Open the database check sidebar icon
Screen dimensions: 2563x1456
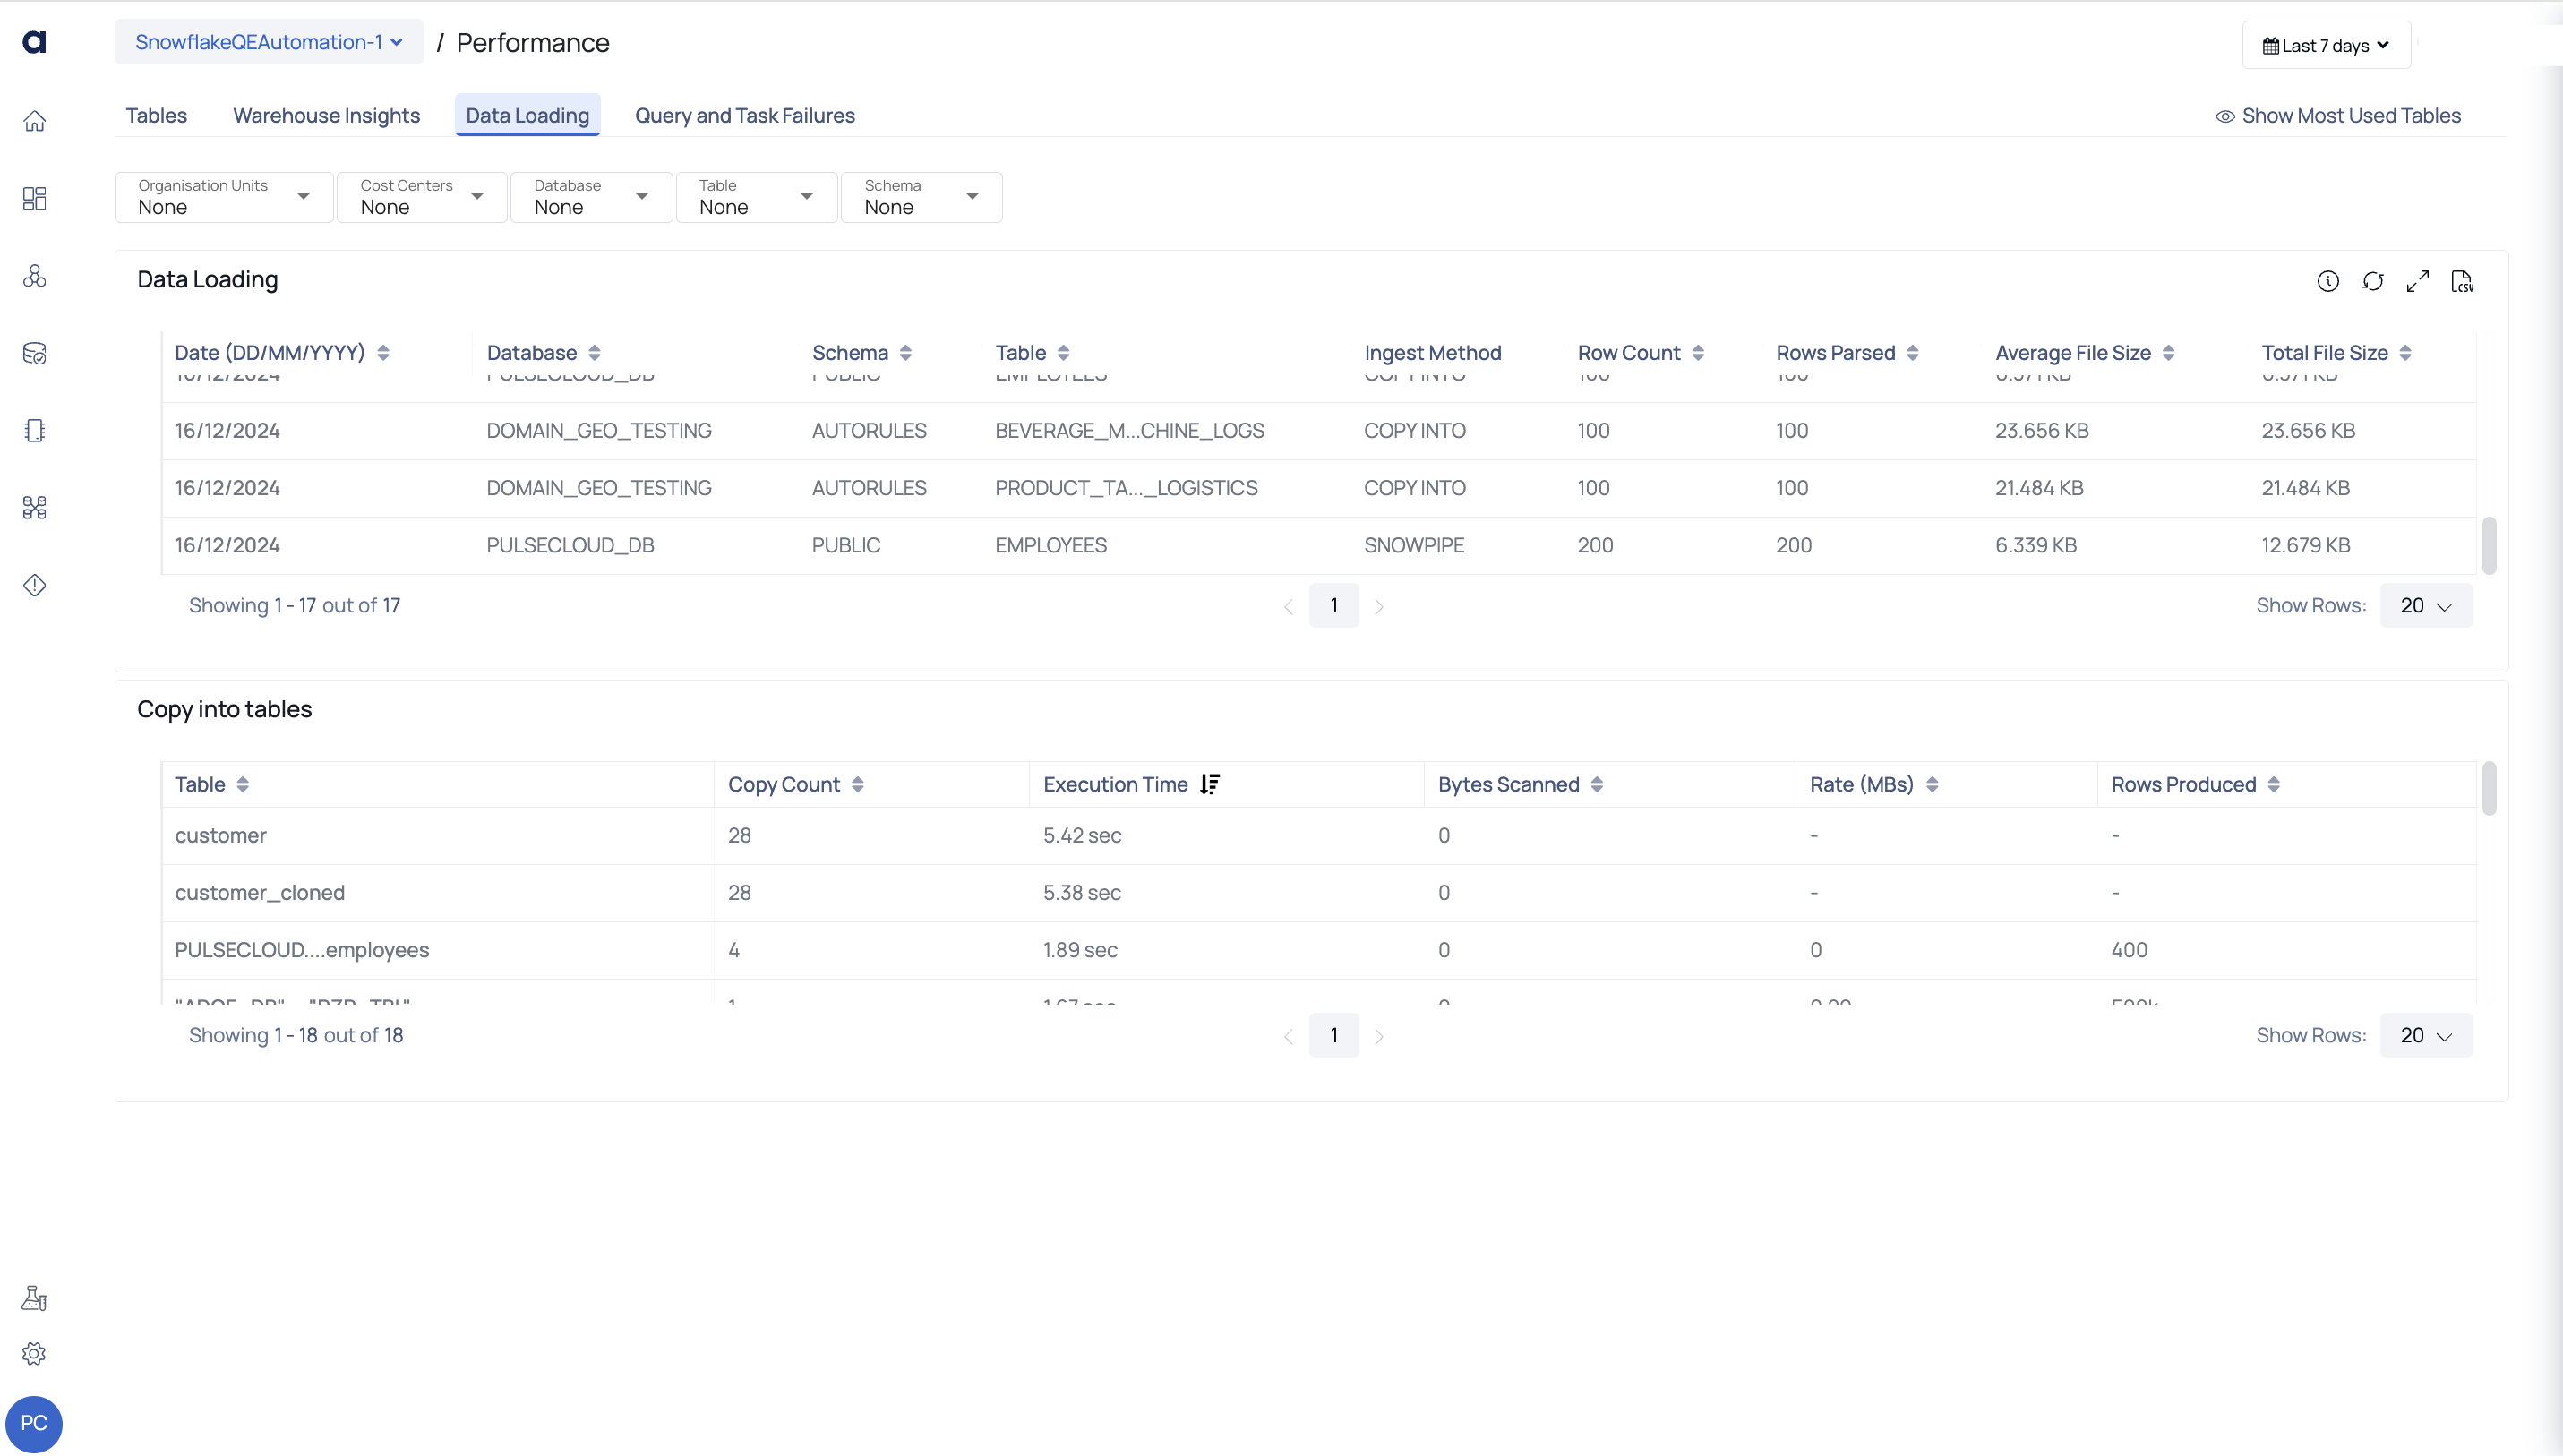coord(34,353)
